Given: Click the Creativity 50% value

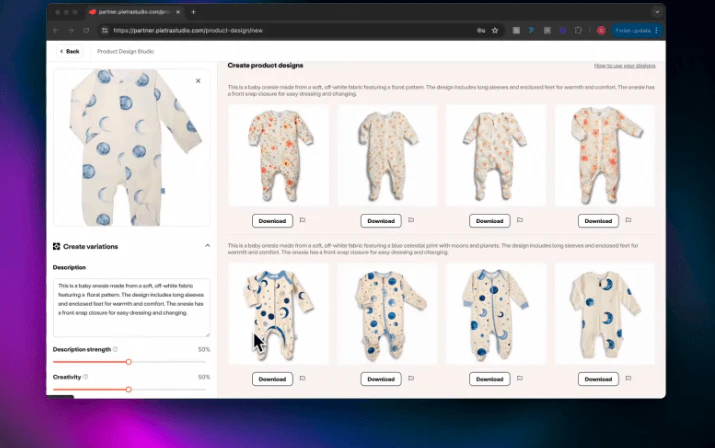Looking at the screenshot, I should [204, 377].
